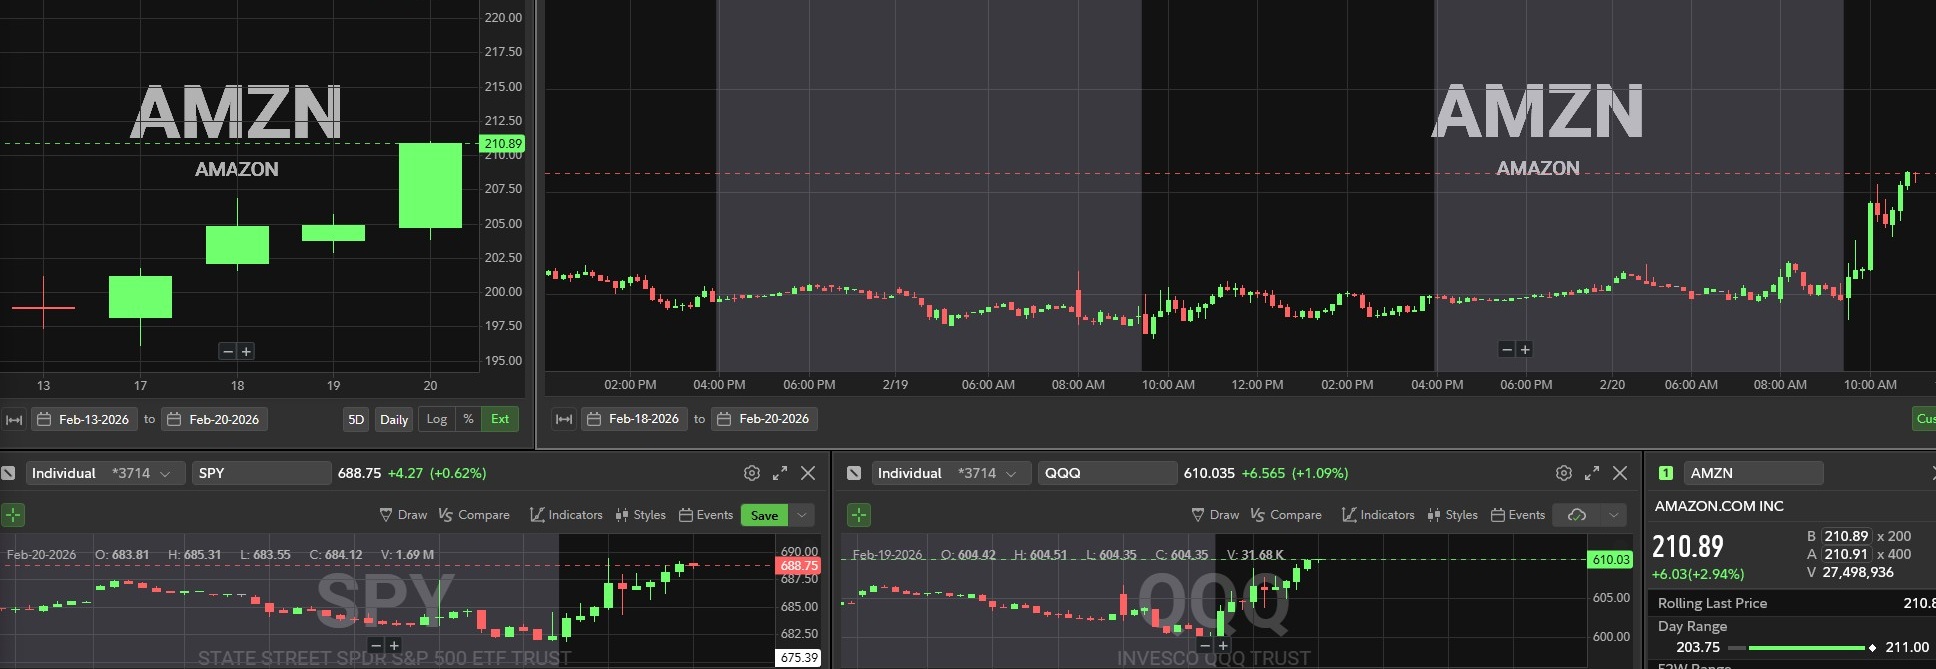Open Feb-20-2026 end date picker on intraday chart
The height and width of the screenshot is (669, 1936).
pos(764,419)
